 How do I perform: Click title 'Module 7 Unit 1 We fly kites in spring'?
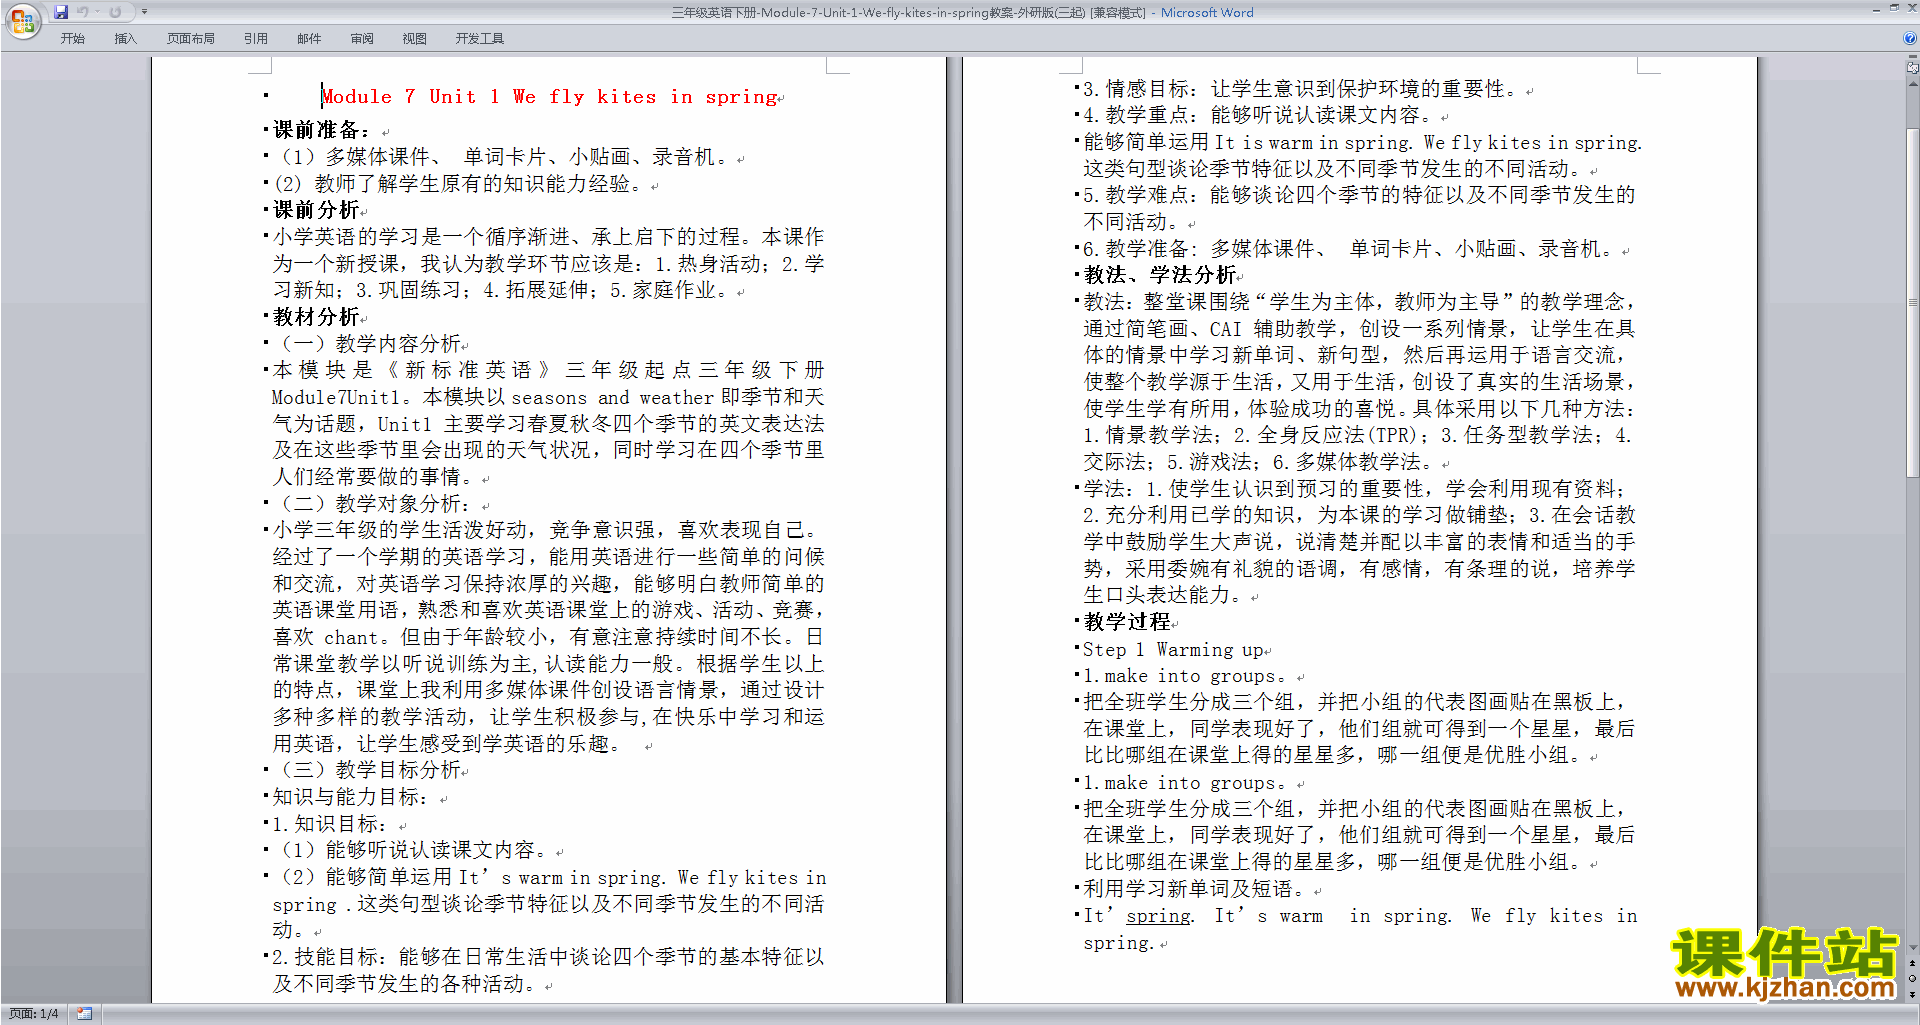click(x=550, y=97)
